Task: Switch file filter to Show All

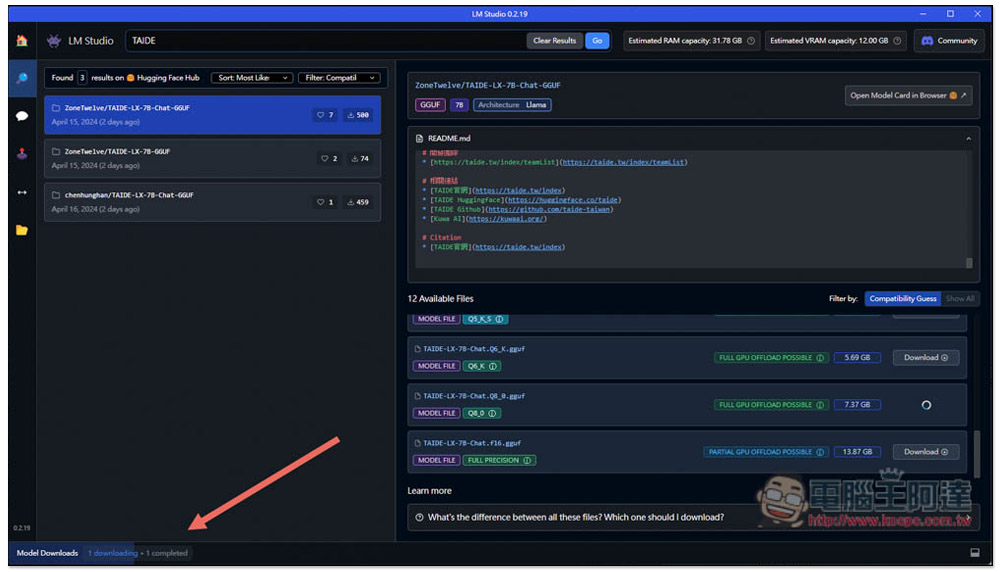Action: point(960,298)
